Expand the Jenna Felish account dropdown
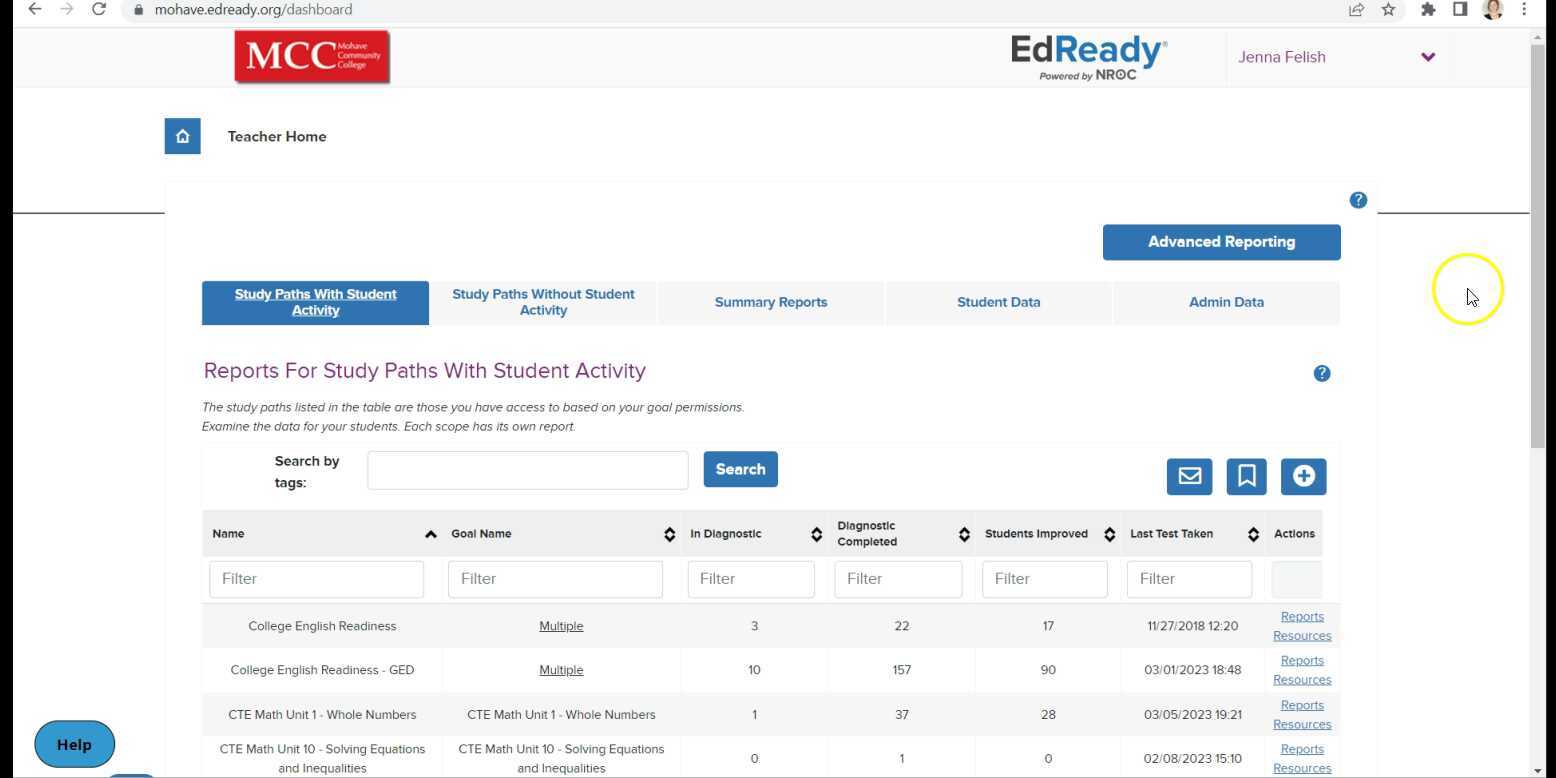This screenshot has width=1556, height=778. 1428,57
